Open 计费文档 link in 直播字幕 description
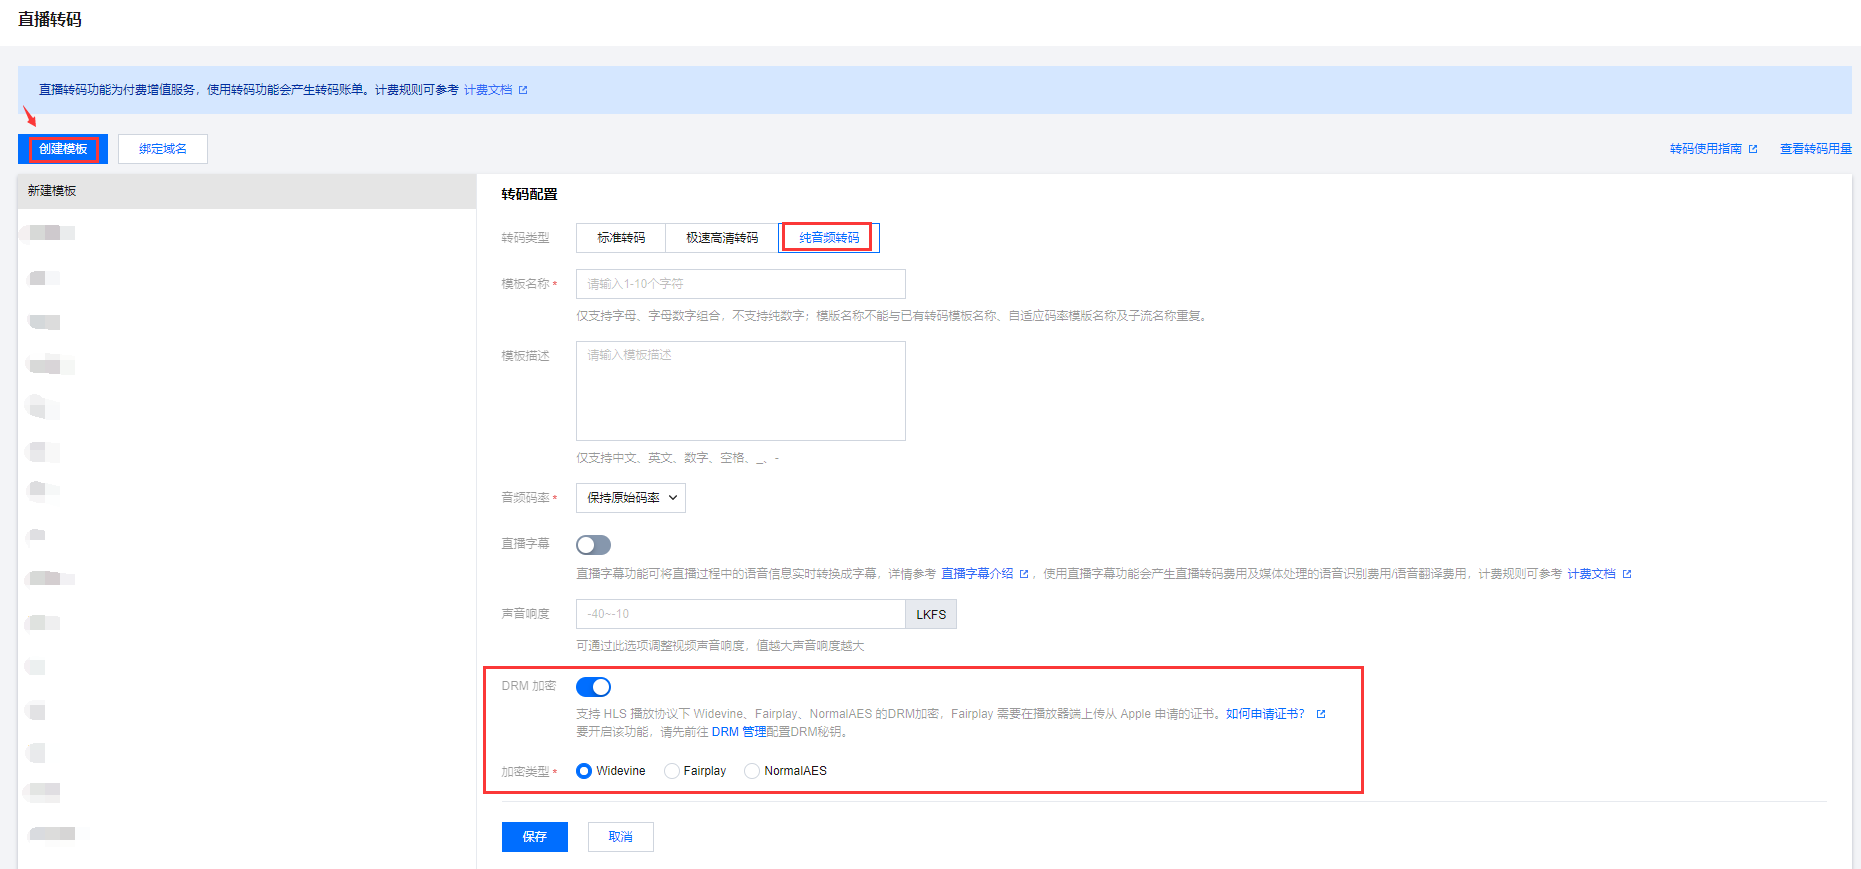Screen dimensions: 1861x869 coord(1591,574)
